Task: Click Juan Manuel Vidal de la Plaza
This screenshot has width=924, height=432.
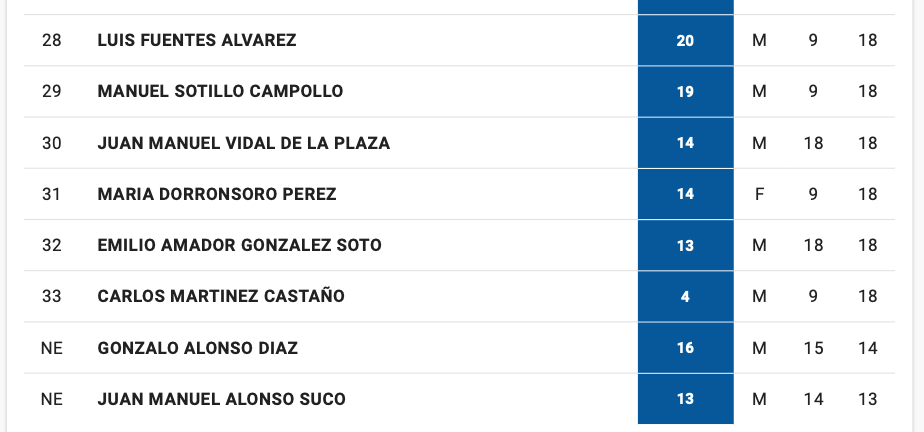Action: pyautogui.click(x=244, y=143)
